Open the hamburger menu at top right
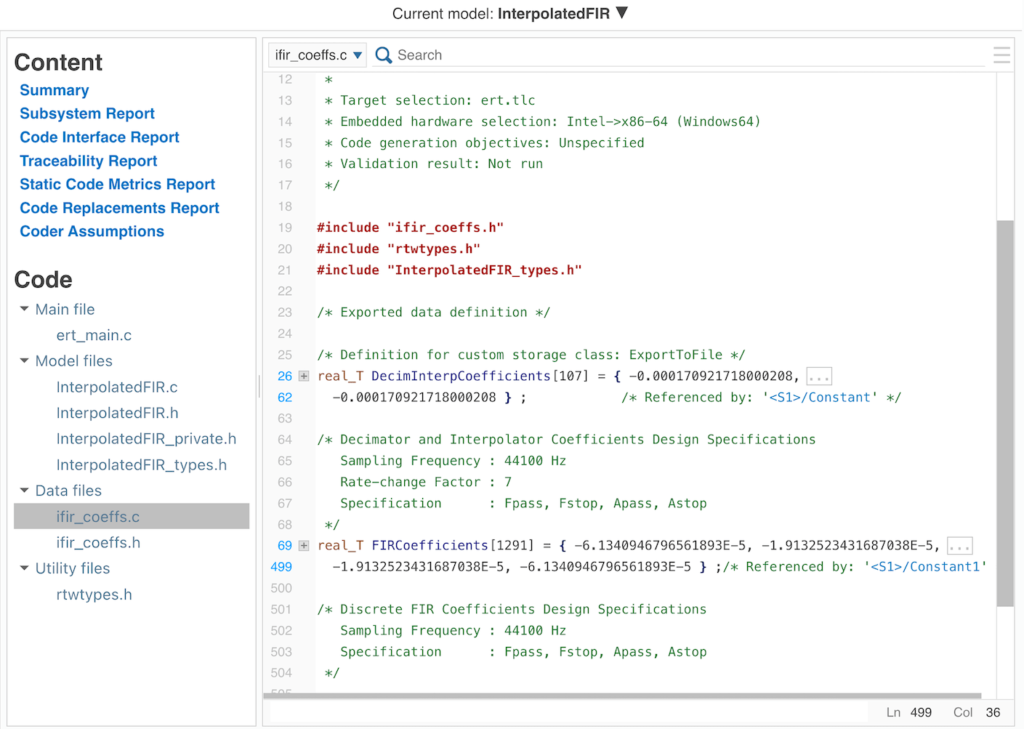1024x729 pixels. pos(1001,55)
